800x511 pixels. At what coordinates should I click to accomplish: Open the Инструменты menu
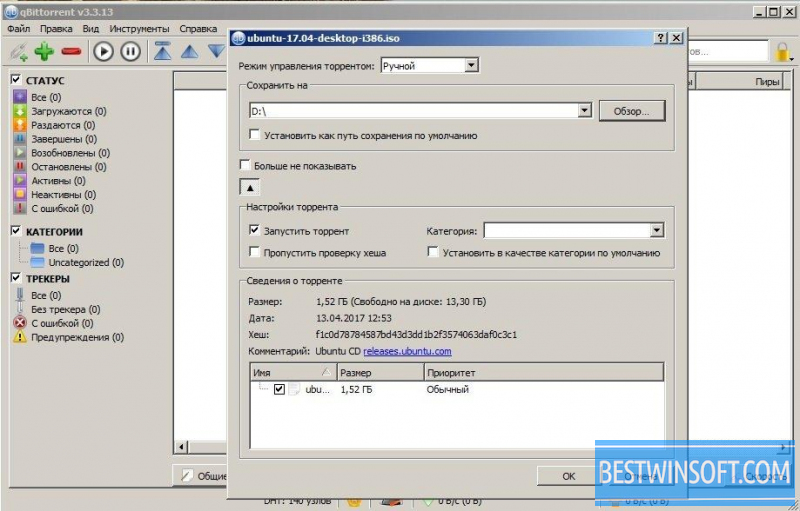139,29
